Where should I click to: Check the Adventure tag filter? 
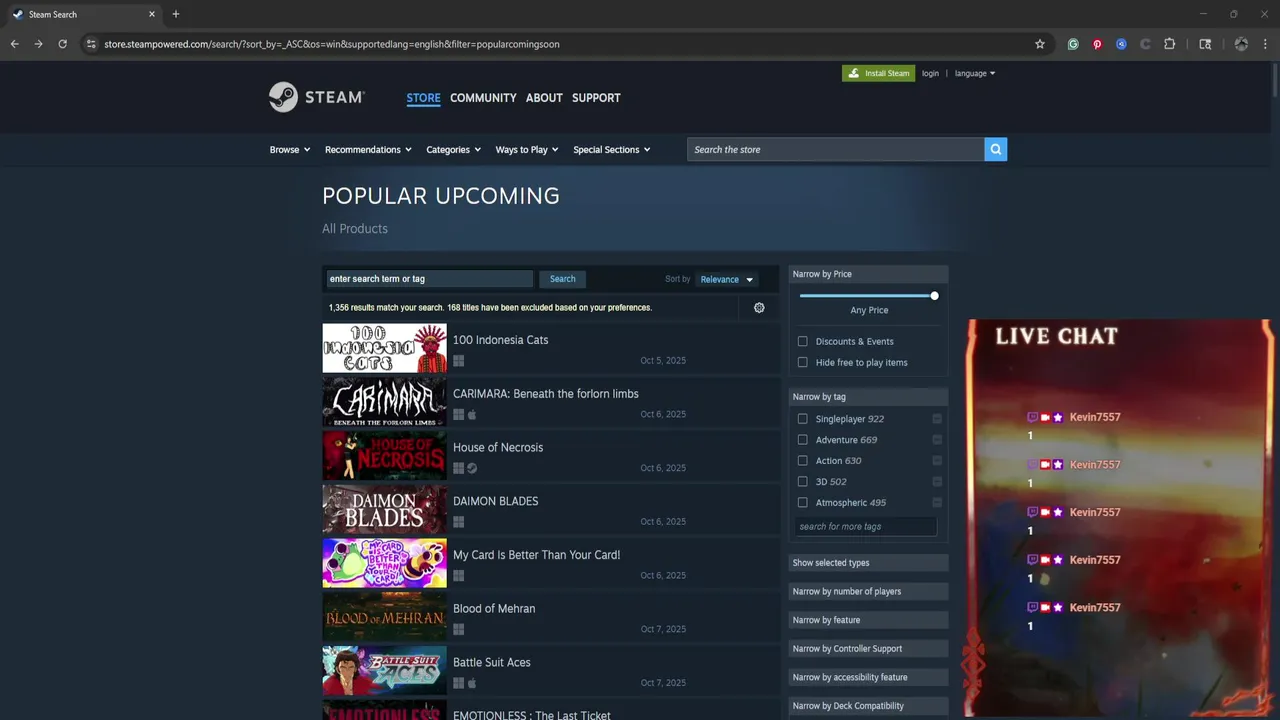pyautogui.click(x=802, y=440)
